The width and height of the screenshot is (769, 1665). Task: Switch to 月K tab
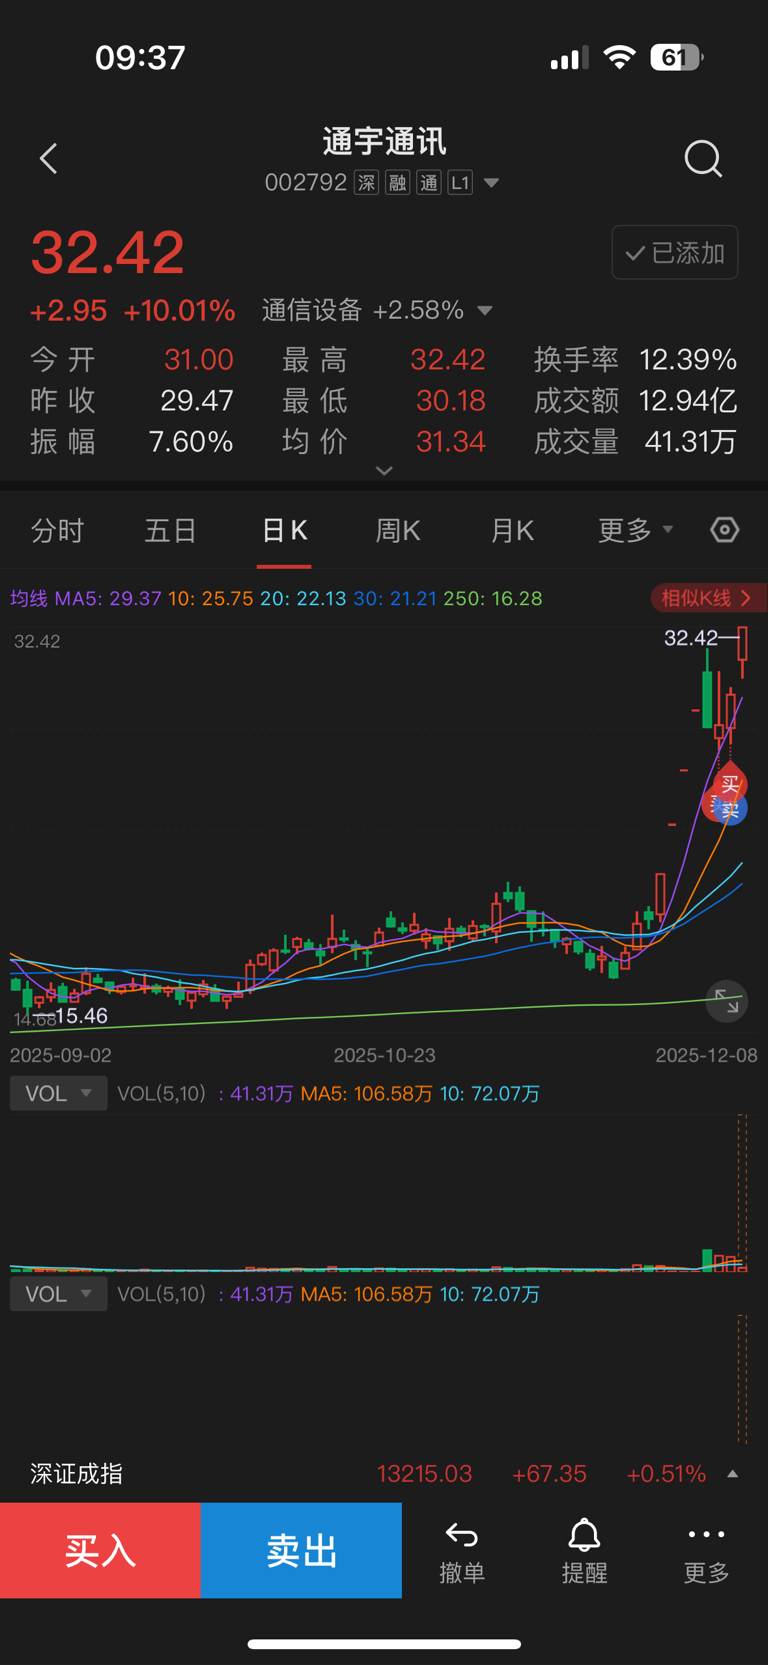coord(512,530)
